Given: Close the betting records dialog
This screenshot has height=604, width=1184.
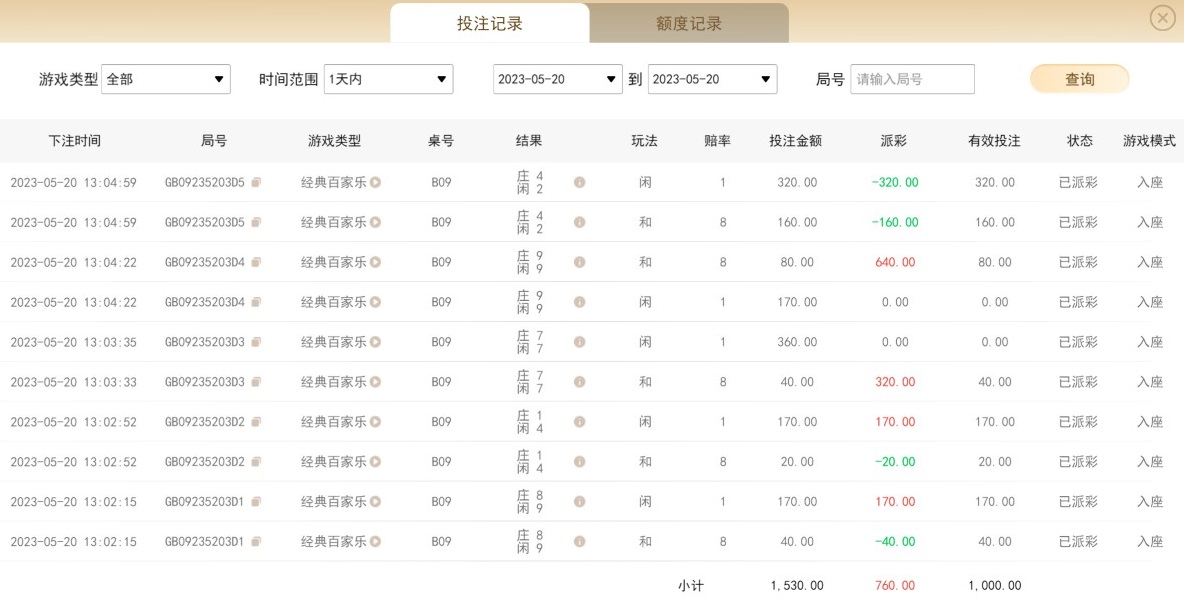Looking at the screenshot, I should pyautogui.click(x=1162, y=18).
